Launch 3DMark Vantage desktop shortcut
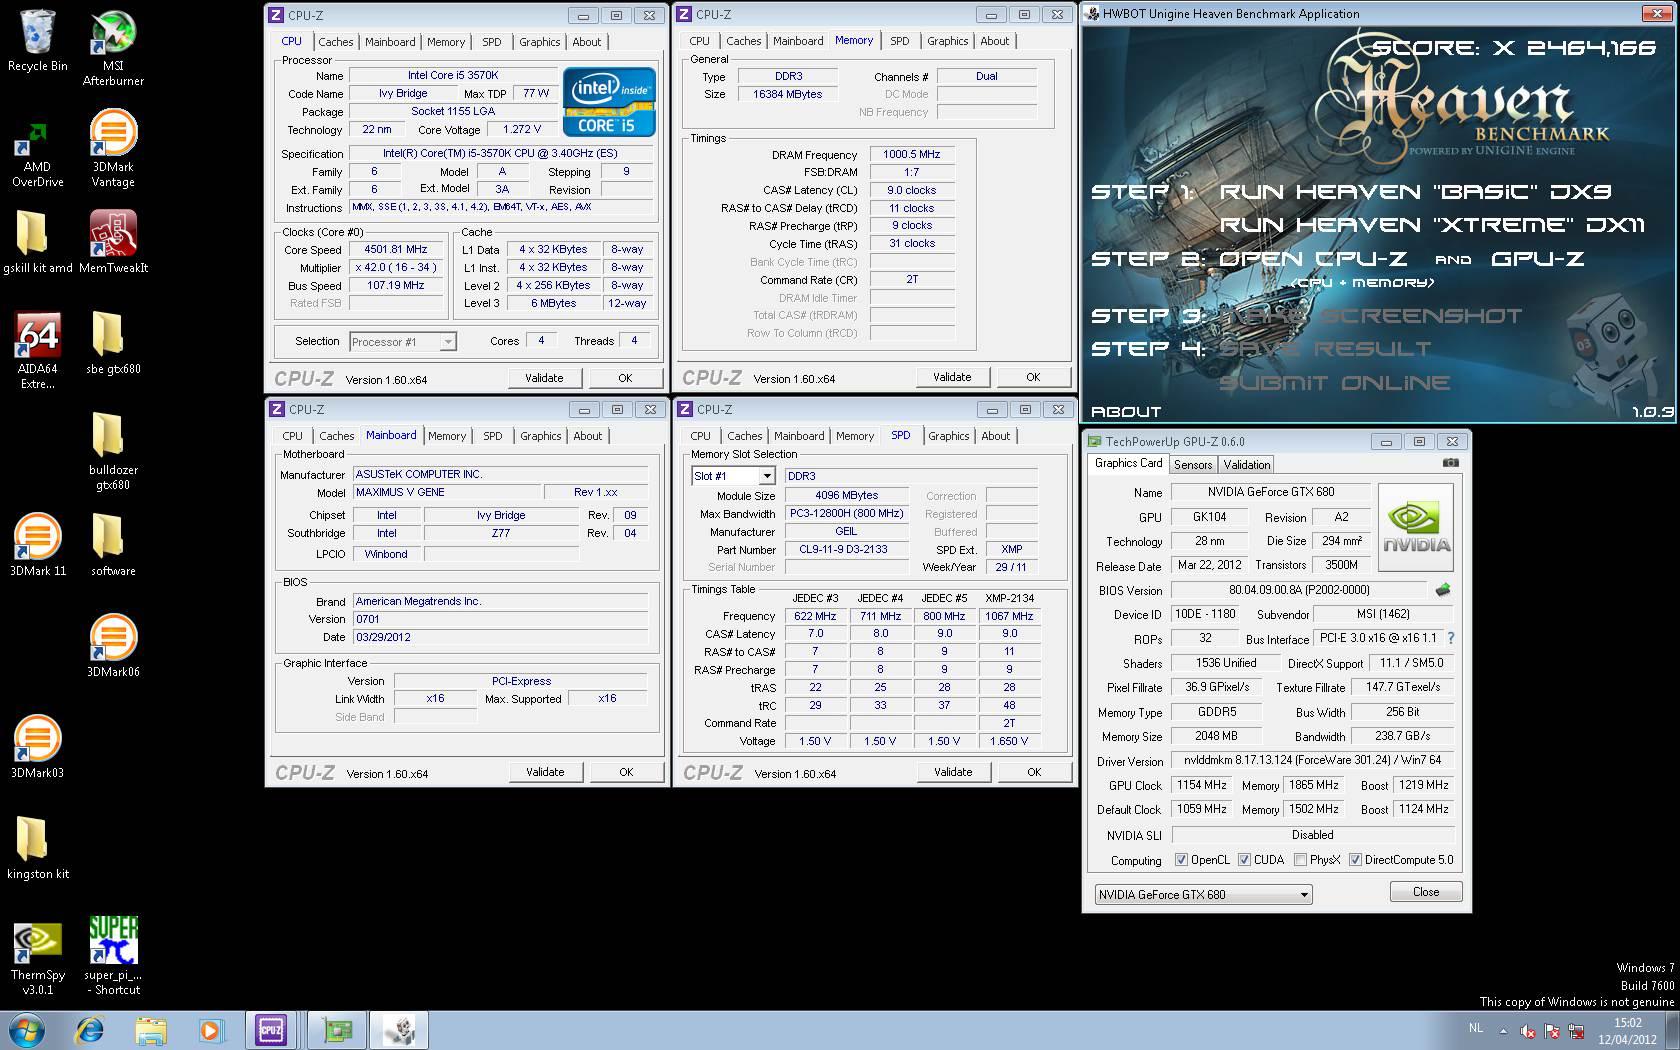 tap(113, 148)
